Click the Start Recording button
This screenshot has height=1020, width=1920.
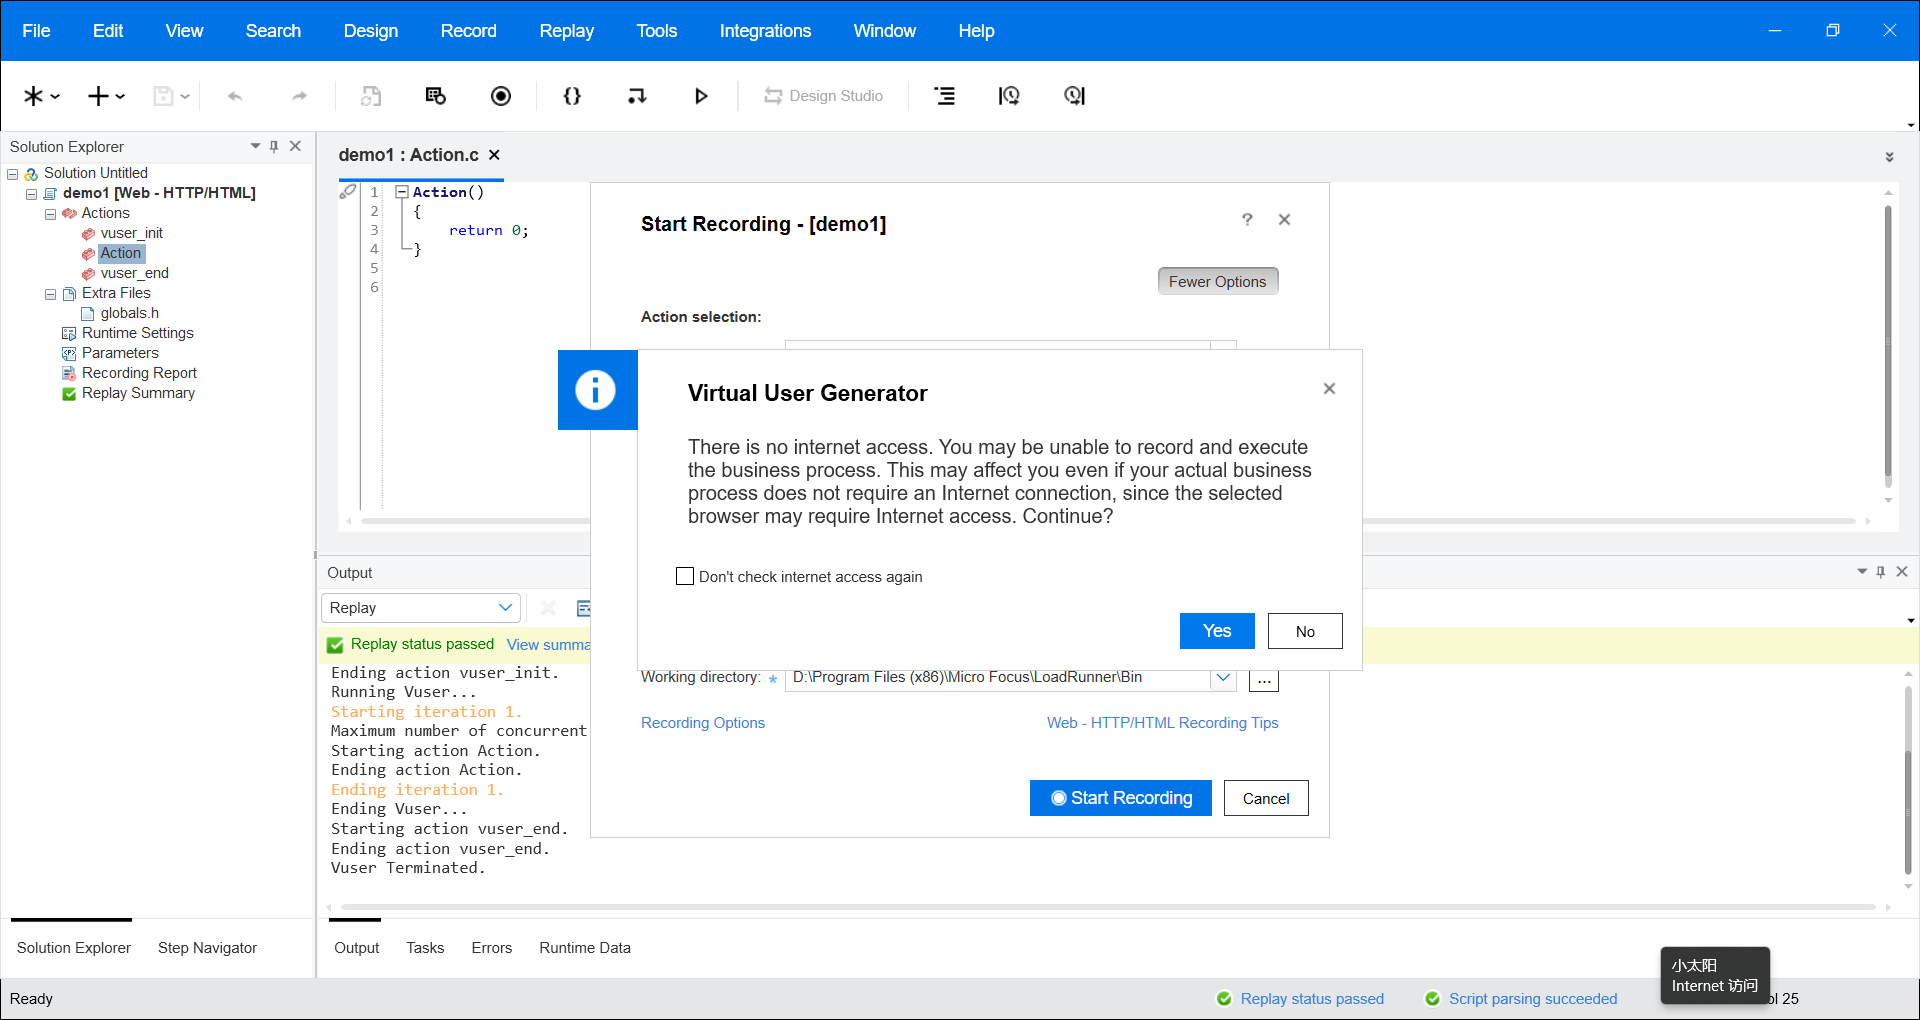tap(1121, 798)
